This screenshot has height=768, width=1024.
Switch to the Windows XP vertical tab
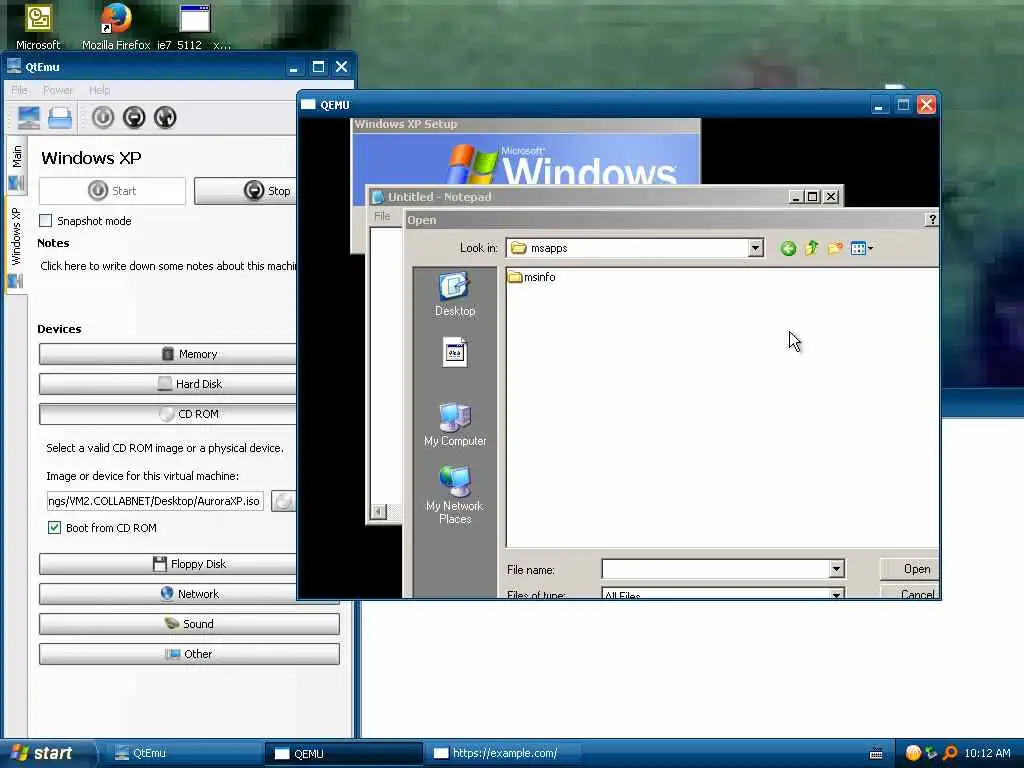(16, 246)
